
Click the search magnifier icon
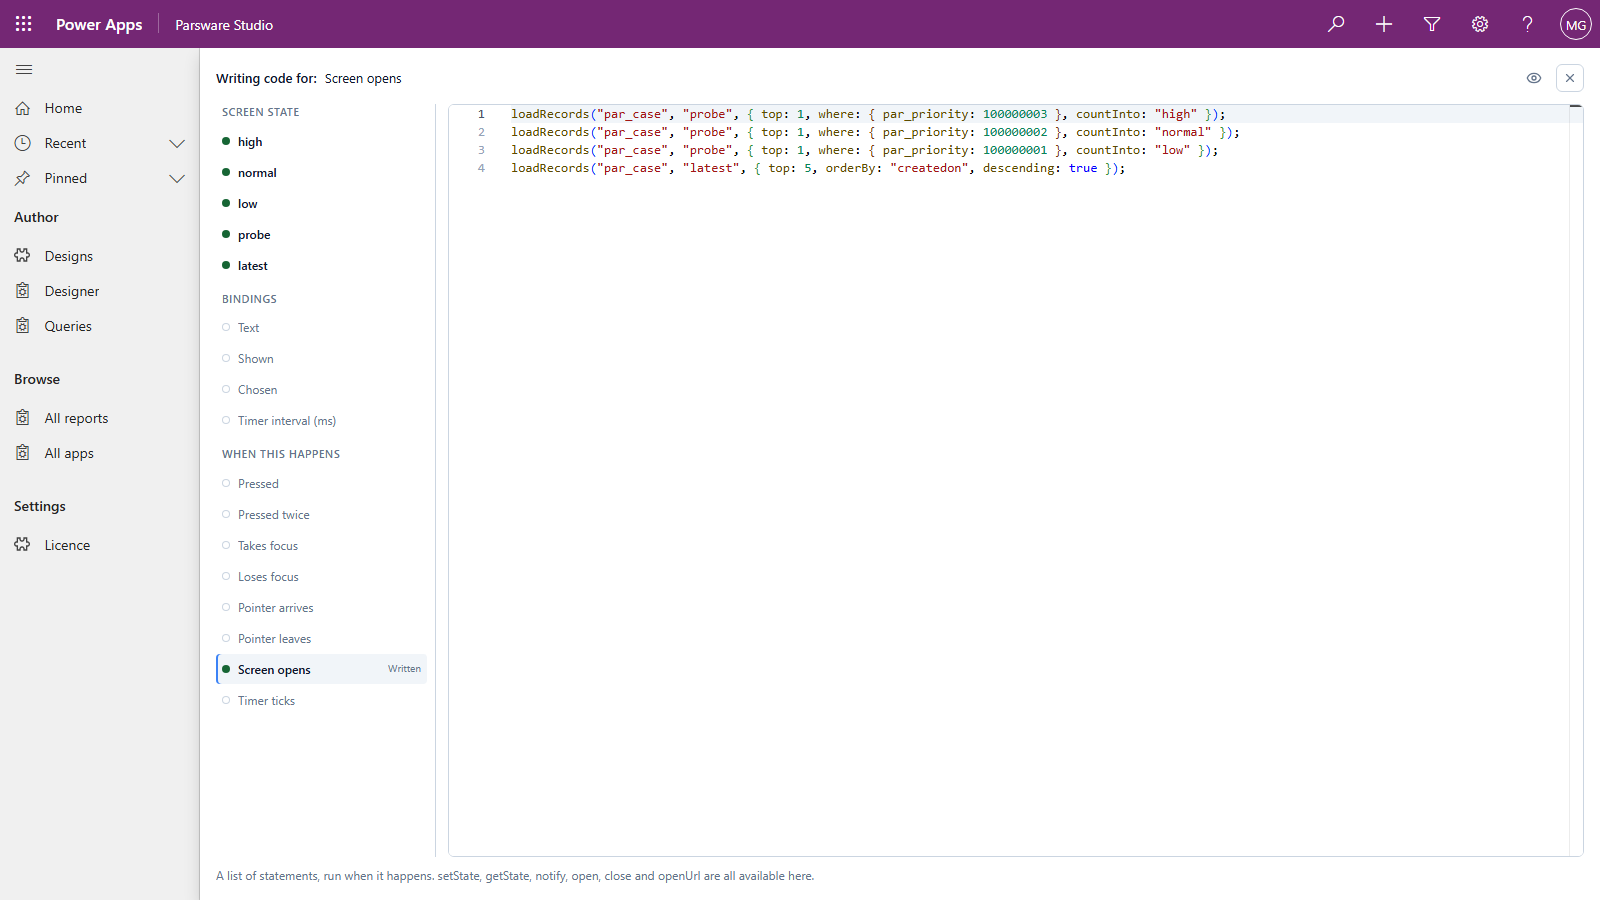coord(1336,24)
